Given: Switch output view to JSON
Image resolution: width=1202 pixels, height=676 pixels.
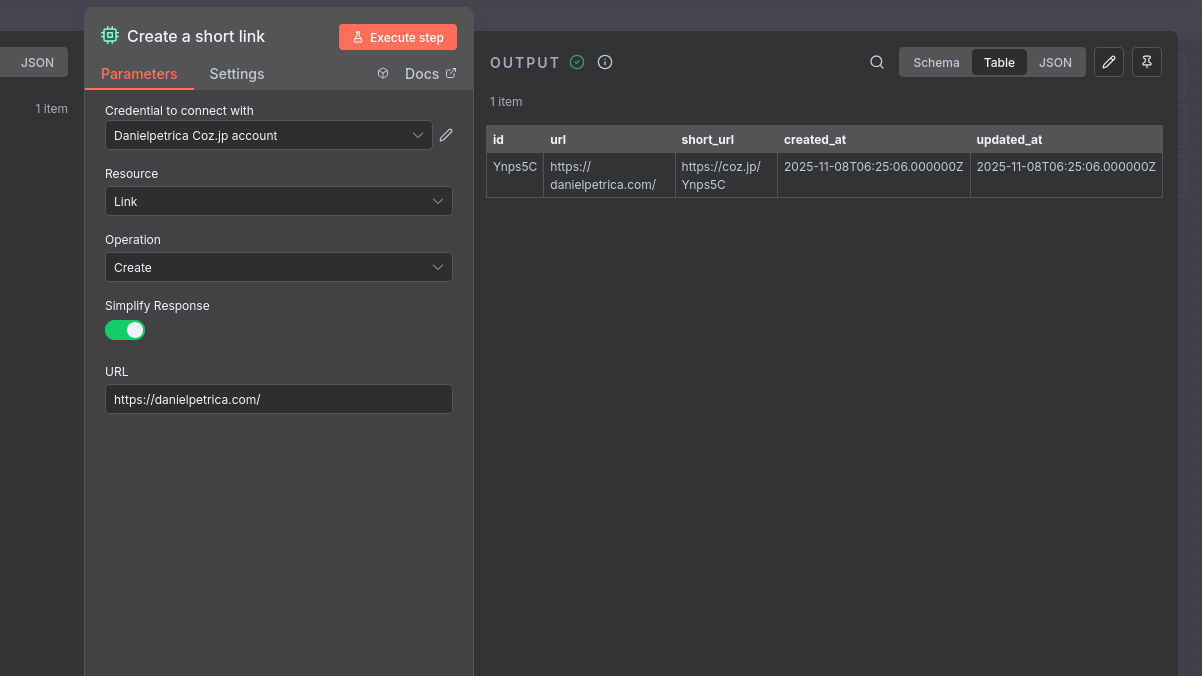Looking at the screenshot, I should [x=1055, y=62].
